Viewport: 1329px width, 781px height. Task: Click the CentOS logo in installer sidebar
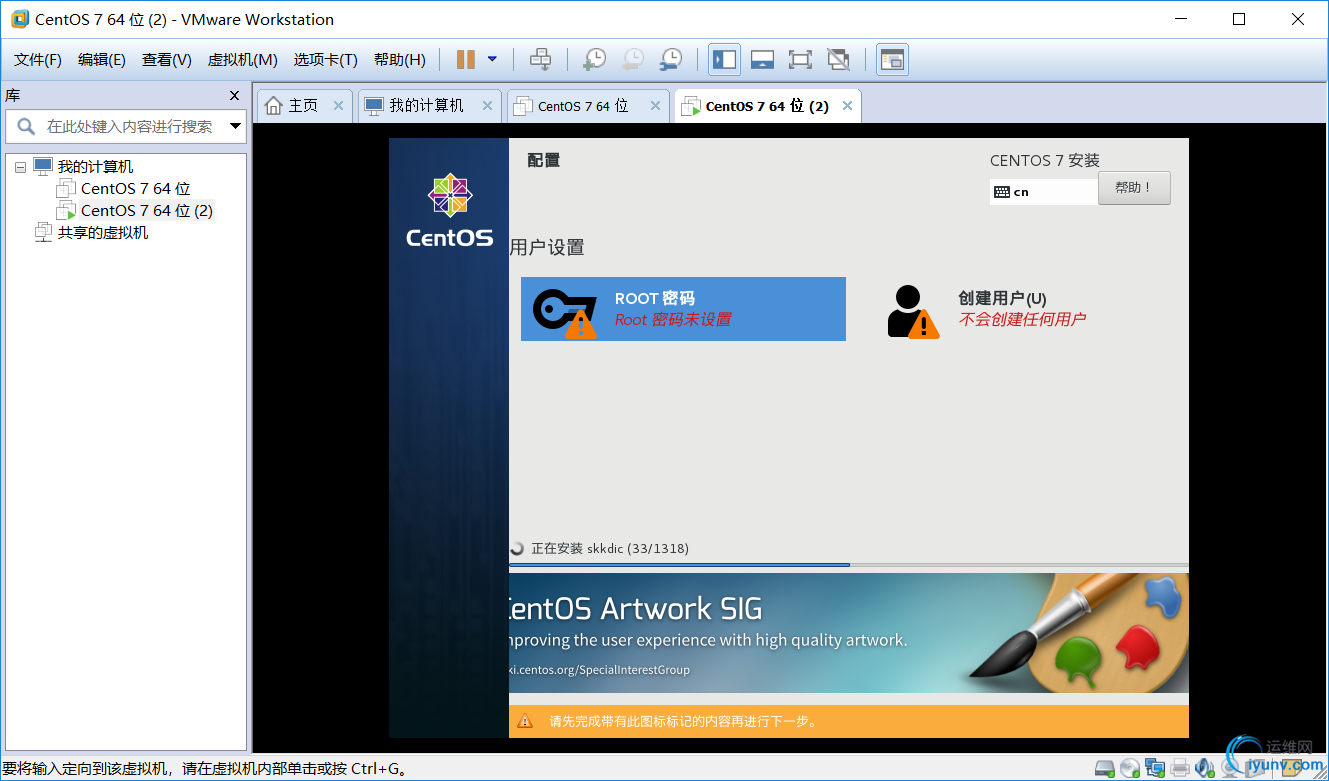click(x=449, y=211)
